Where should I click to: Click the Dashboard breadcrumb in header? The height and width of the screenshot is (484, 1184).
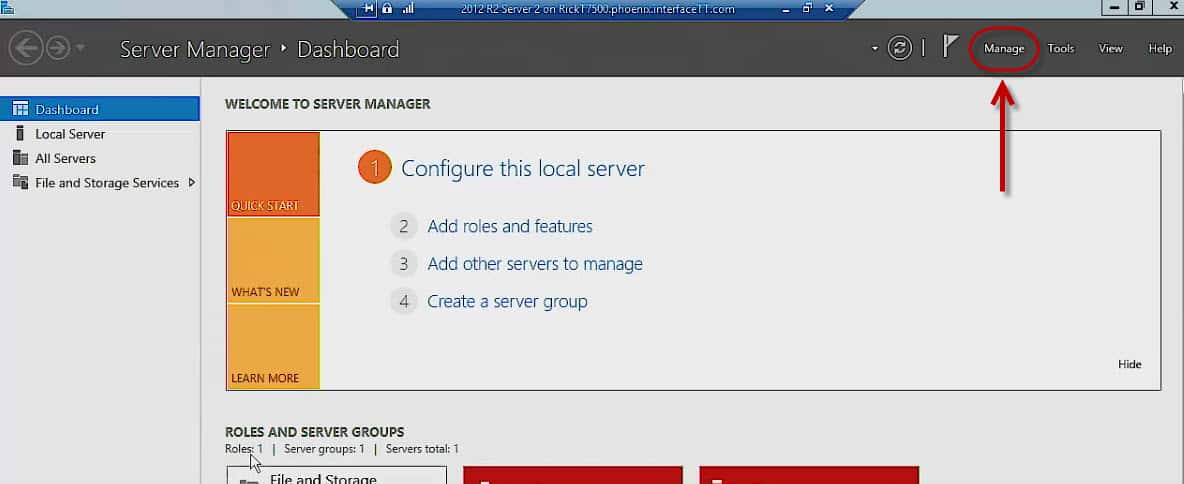348,49
